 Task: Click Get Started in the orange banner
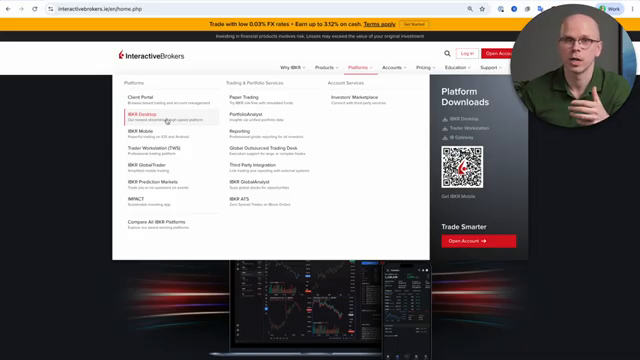[414, 24]
